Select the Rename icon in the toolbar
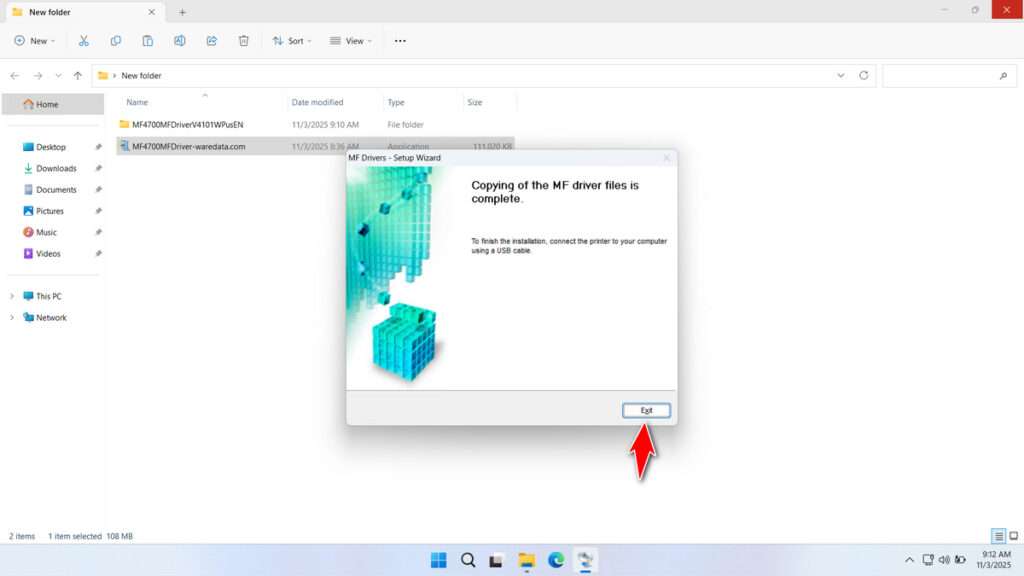This screenshot has height=576, width=1024. (x=180, y=40)
